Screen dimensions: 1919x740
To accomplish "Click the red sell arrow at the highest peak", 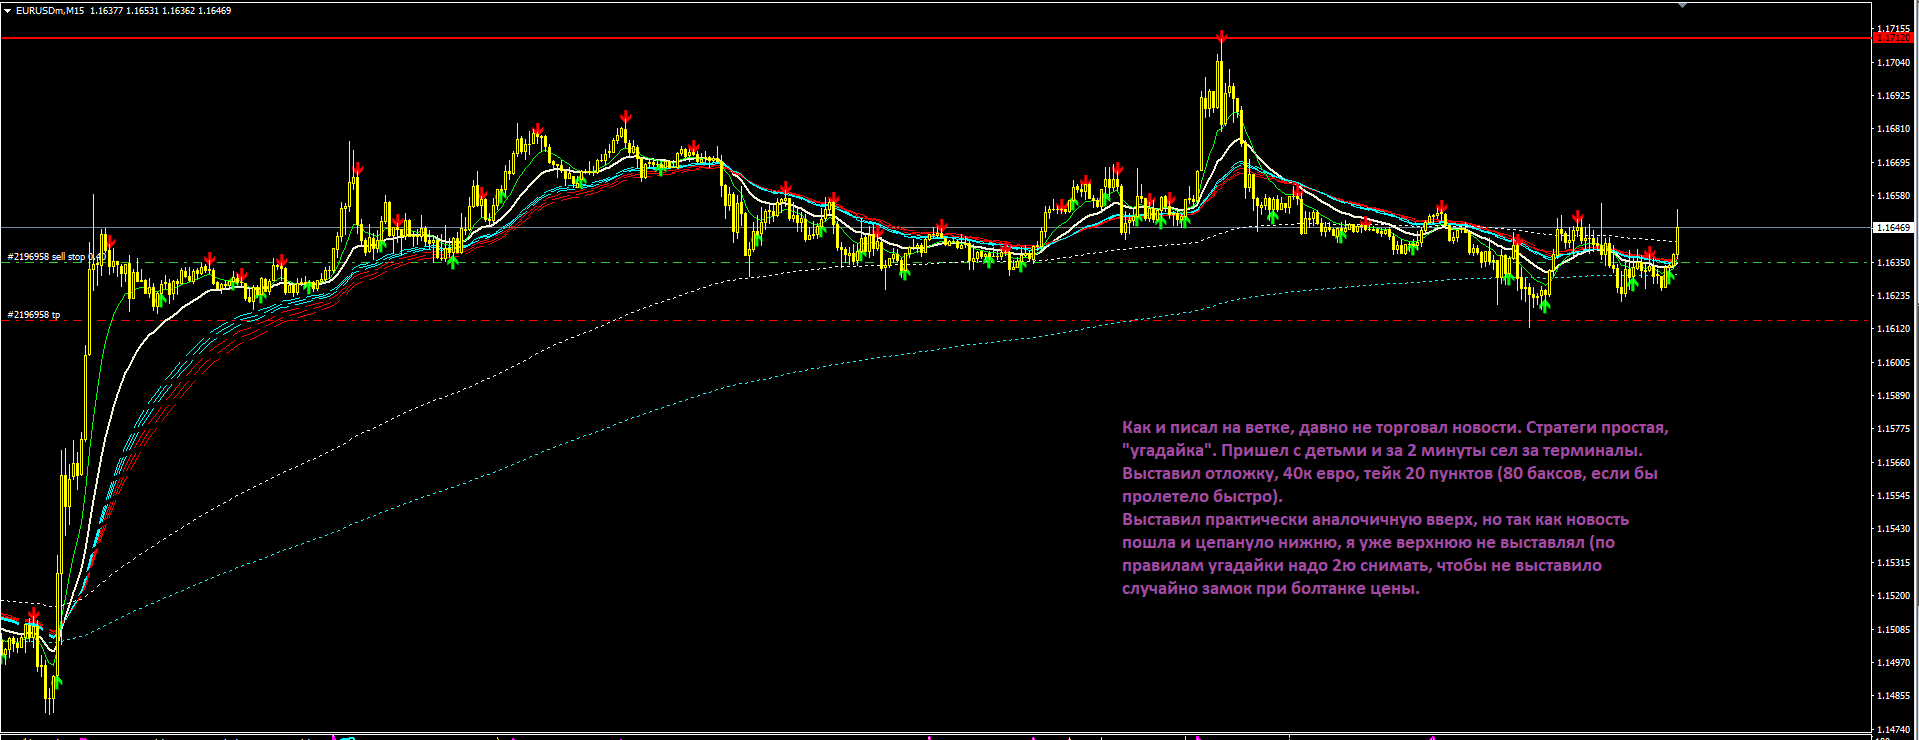I will pos(1221,38).
